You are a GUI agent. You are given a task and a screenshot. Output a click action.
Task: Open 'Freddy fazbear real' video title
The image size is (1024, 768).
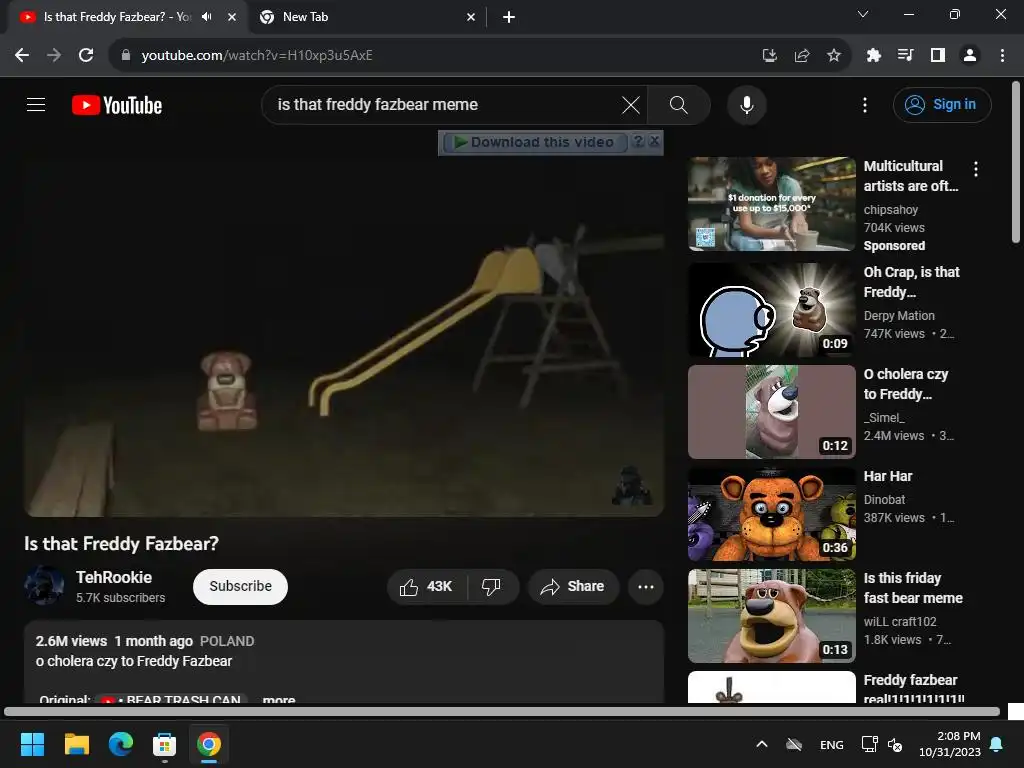914,690
